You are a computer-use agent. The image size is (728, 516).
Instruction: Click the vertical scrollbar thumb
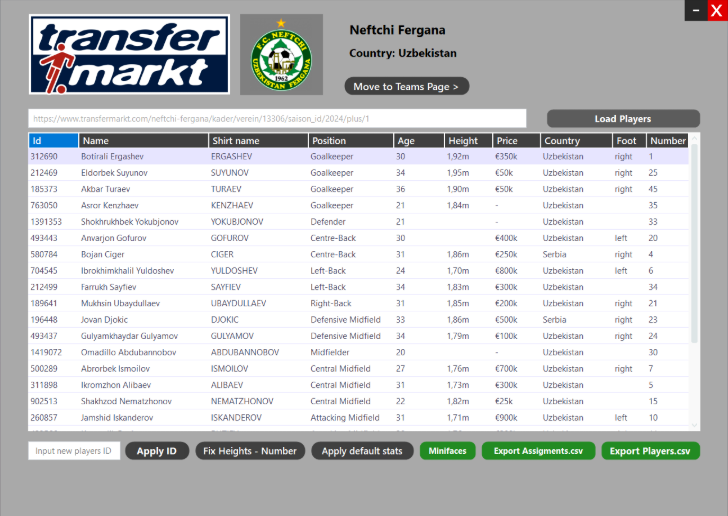(695, 243)
